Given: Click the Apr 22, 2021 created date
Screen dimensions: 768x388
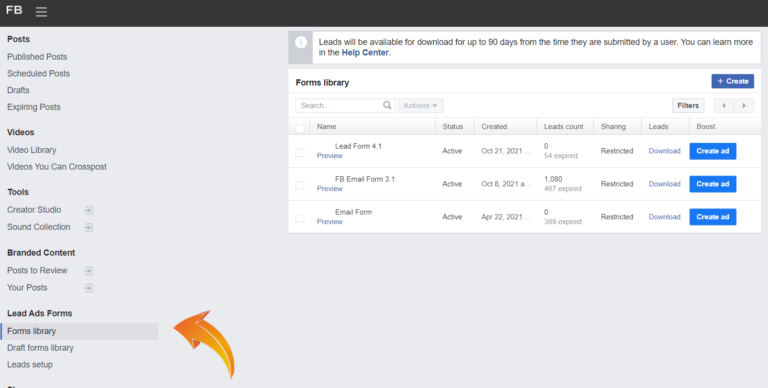Looking at the screenshot, I should tap(506, 217).
